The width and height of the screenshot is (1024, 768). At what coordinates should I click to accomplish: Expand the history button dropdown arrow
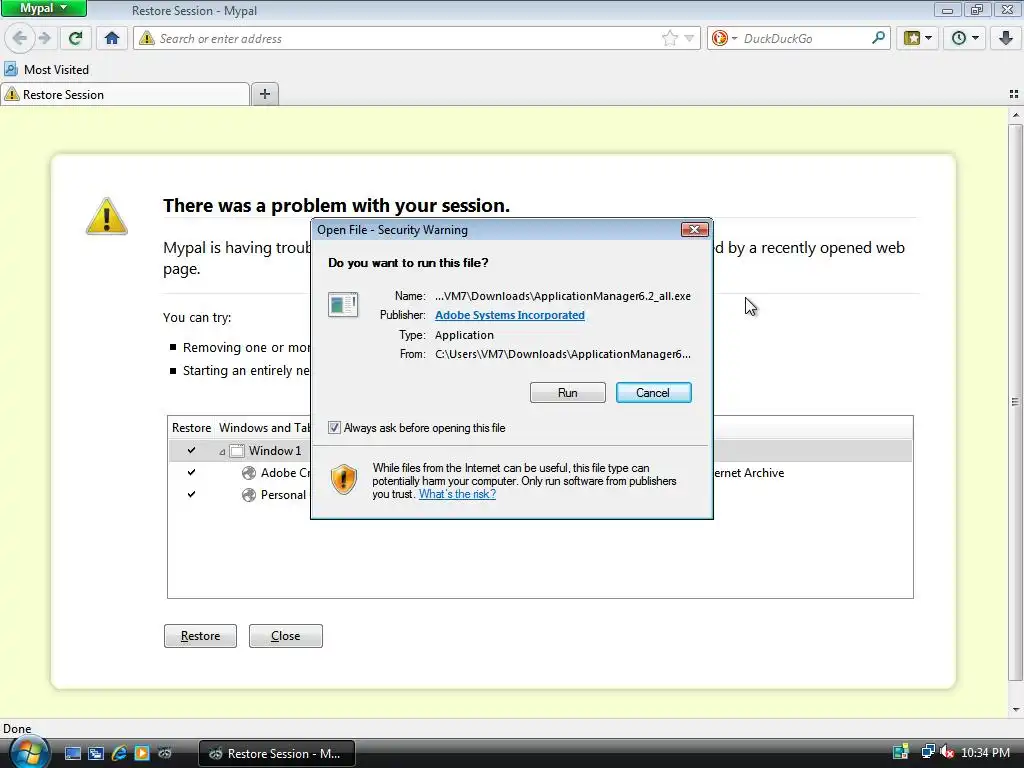coord(975,39)
